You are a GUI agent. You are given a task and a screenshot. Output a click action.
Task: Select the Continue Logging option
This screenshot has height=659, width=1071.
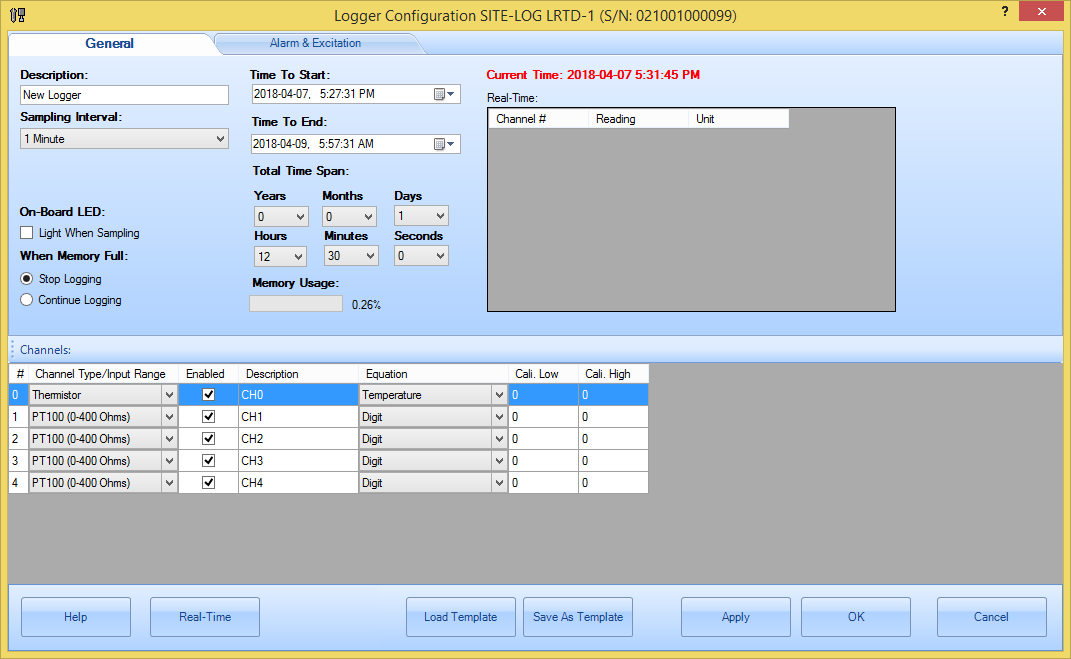[27, 300]
